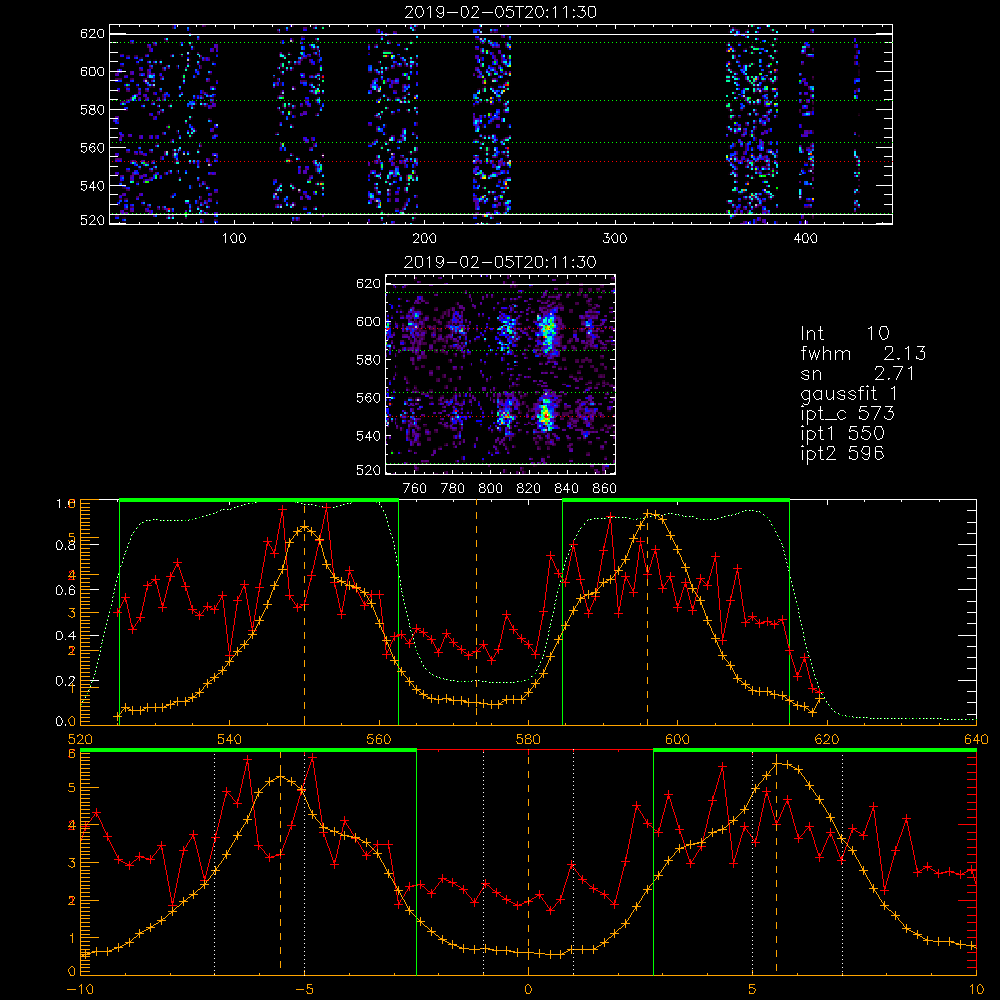Viewport: 1000px width, 1000px height.
Task: Click x-axis label 300 of top spectrogram
Action: [x=615, y=239]
